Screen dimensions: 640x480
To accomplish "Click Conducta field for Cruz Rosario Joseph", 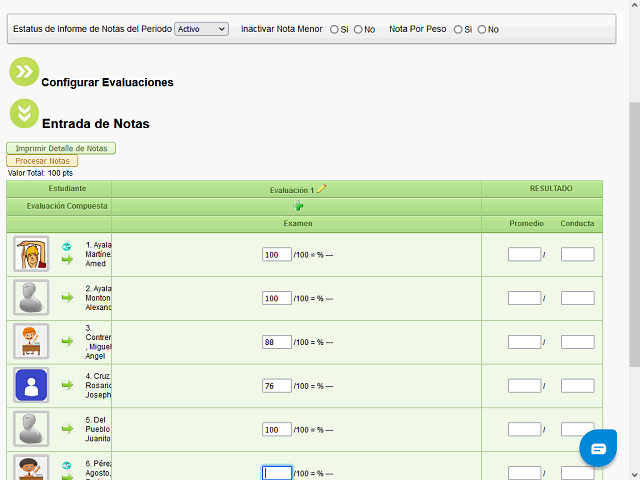I will [x=578, y=386].
